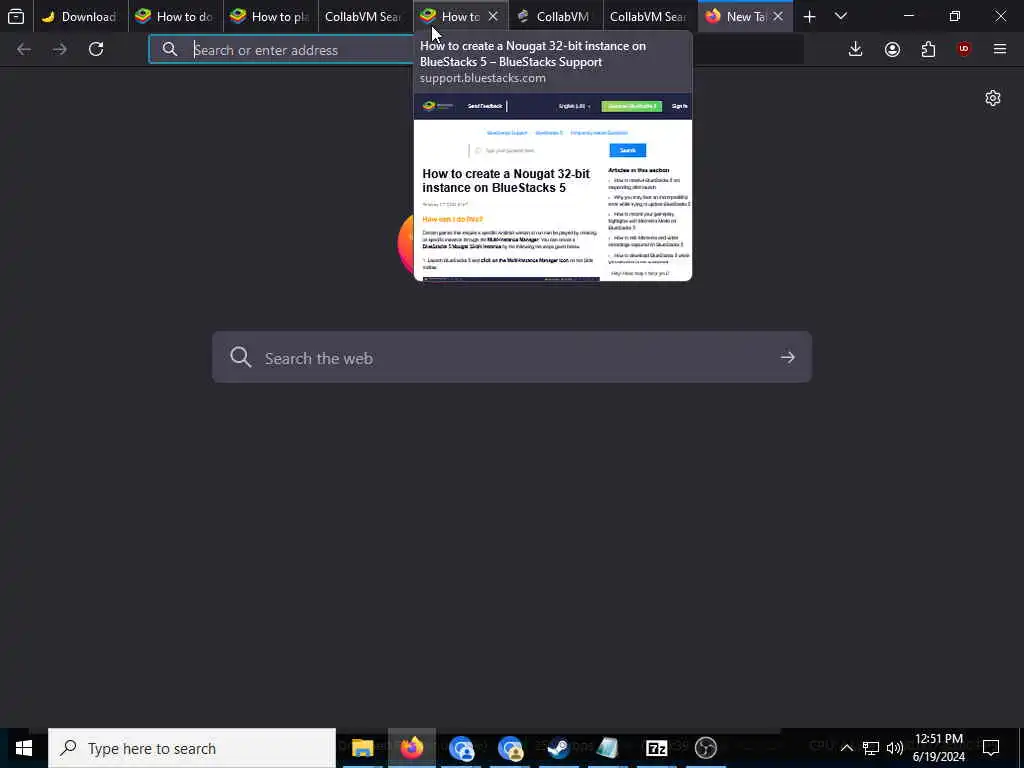1024x768 pixels.
Task: Click the BlueStacks tab preview thumbnail
Action: pyautogui.click(x=552, y=187)
